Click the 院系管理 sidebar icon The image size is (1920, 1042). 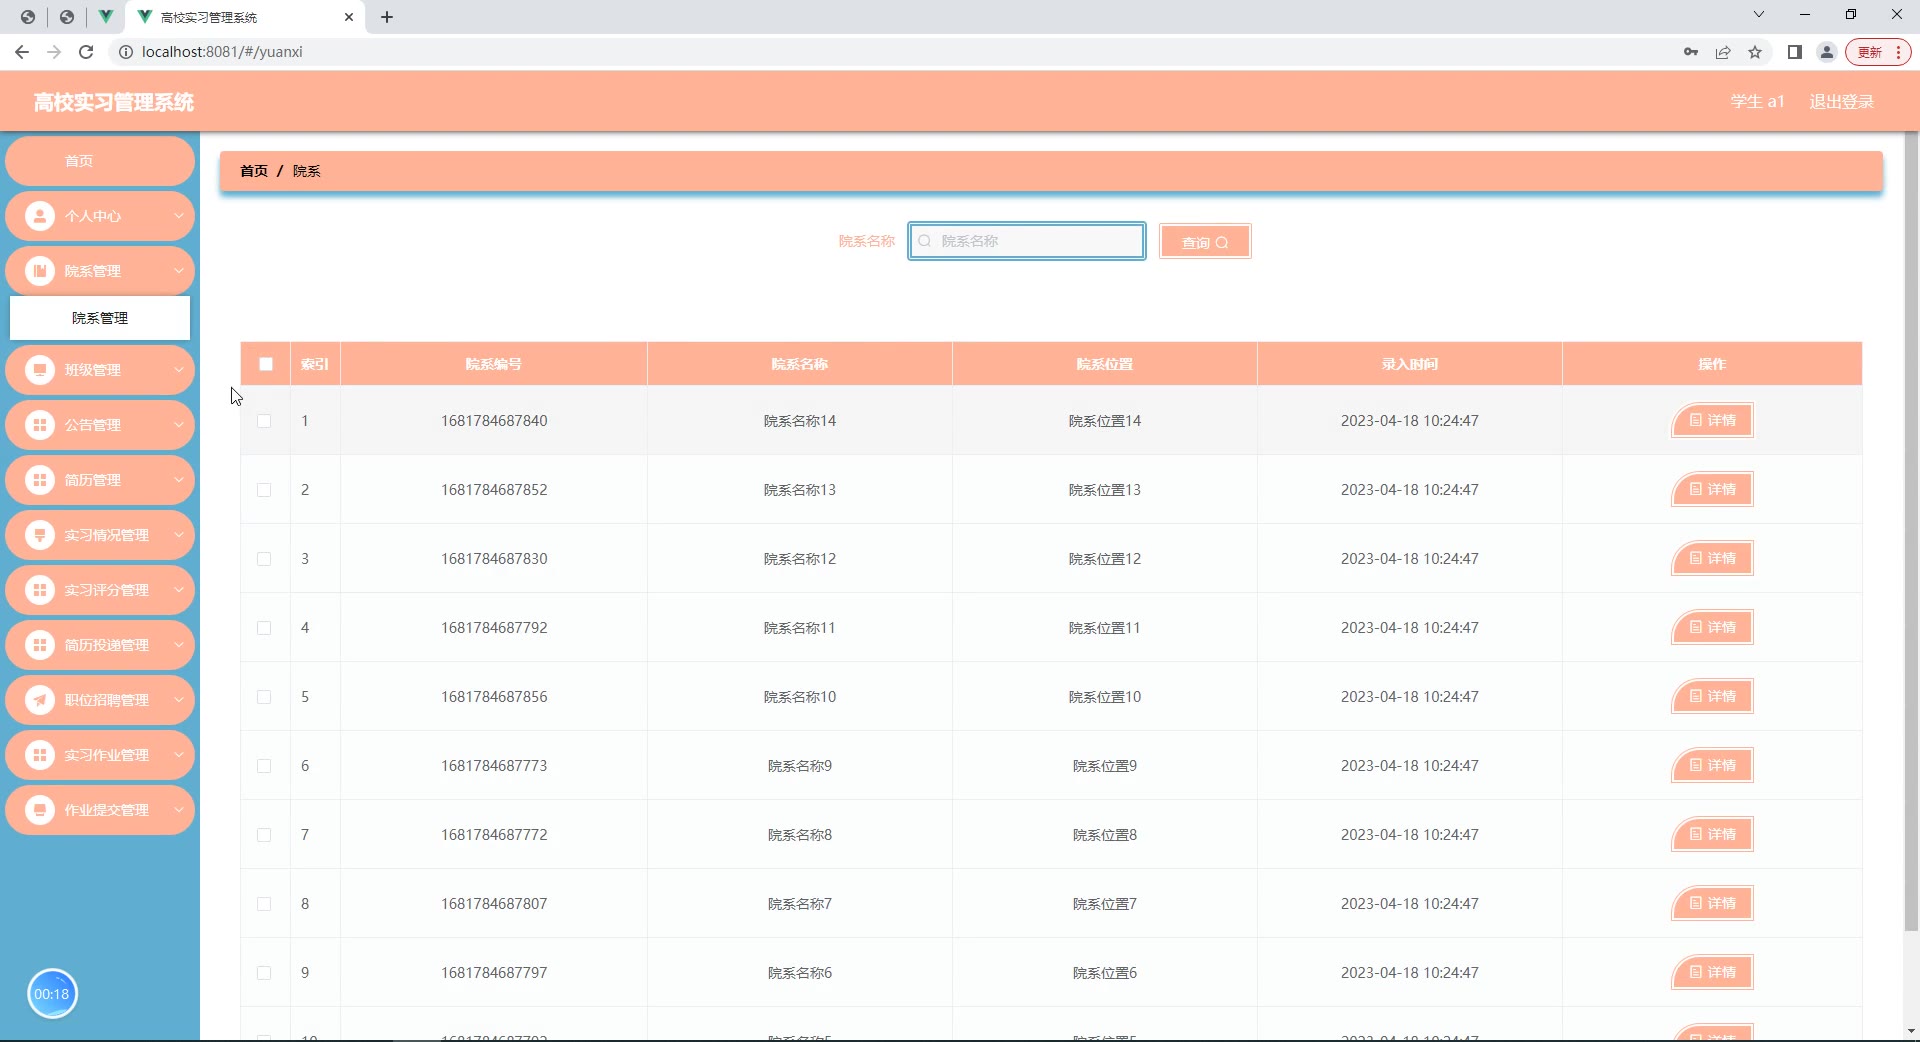(40, 271)
